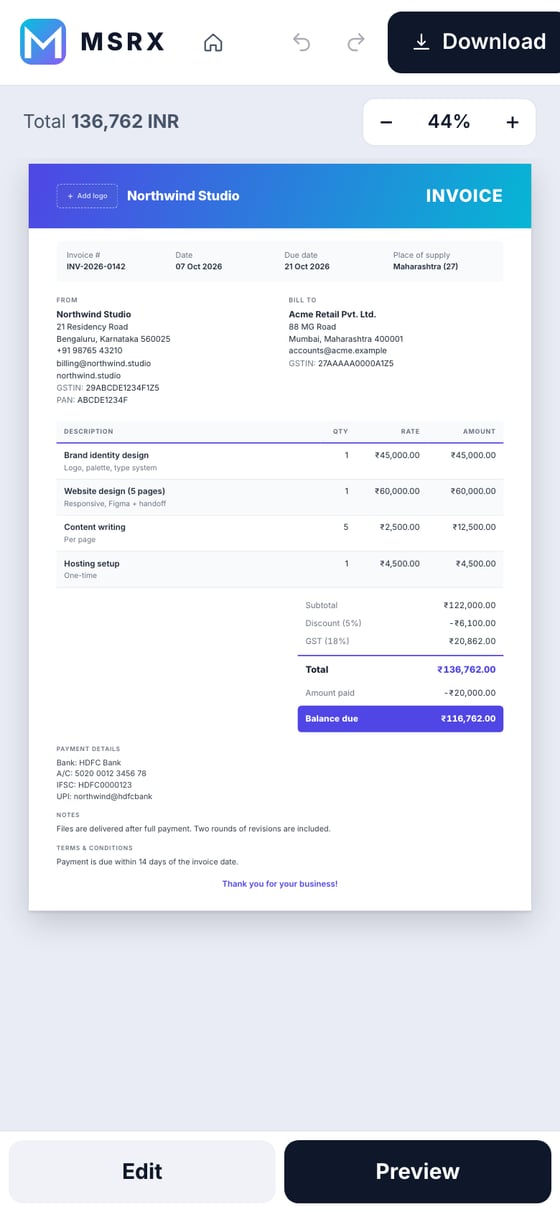
Task: Click the PAN ABCDE1234F line
Action: click(92, 400)
